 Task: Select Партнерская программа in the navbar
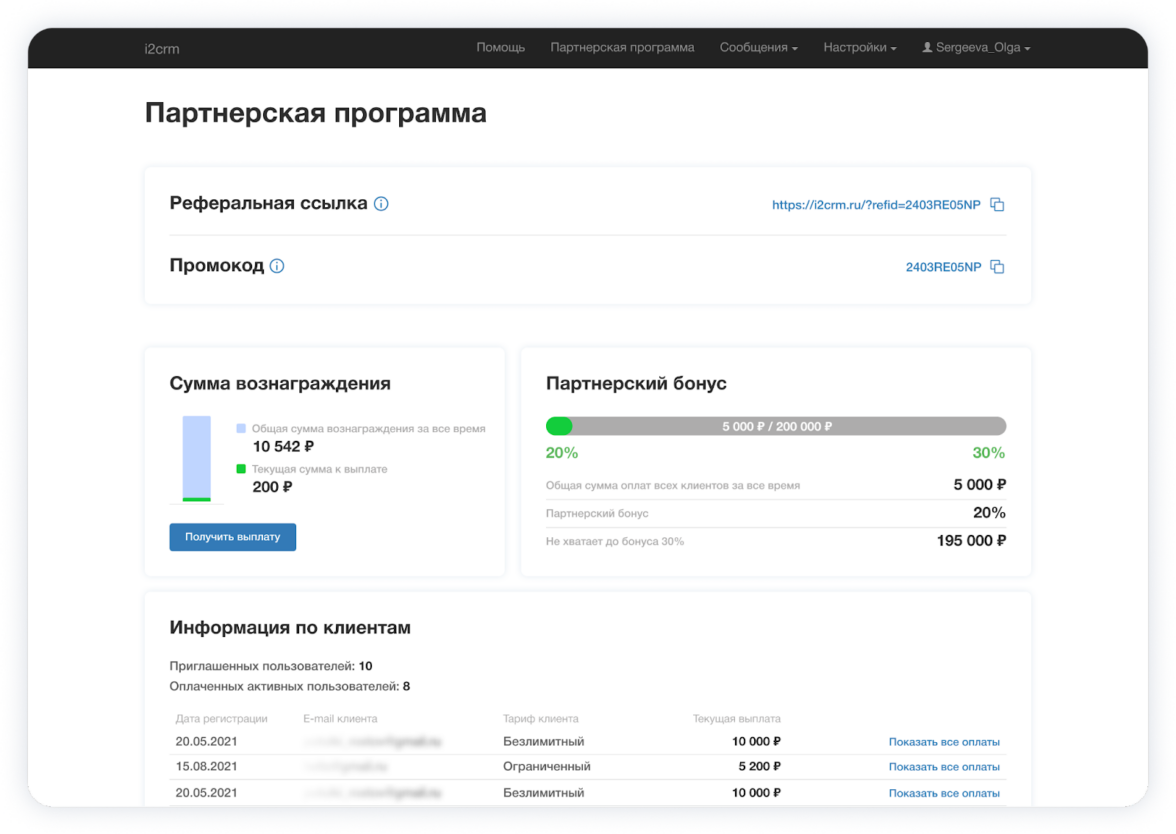click(622, 48)
